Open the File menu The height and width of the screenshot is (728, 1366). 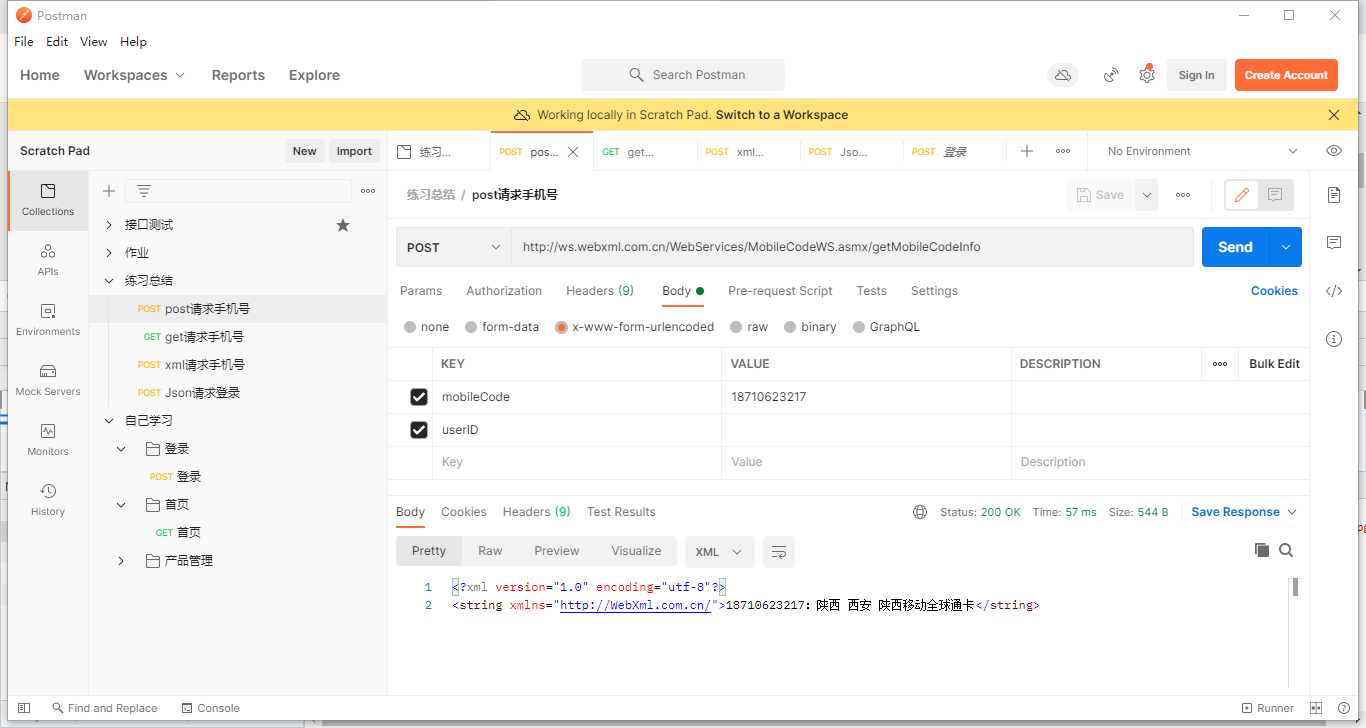[24, 42]
